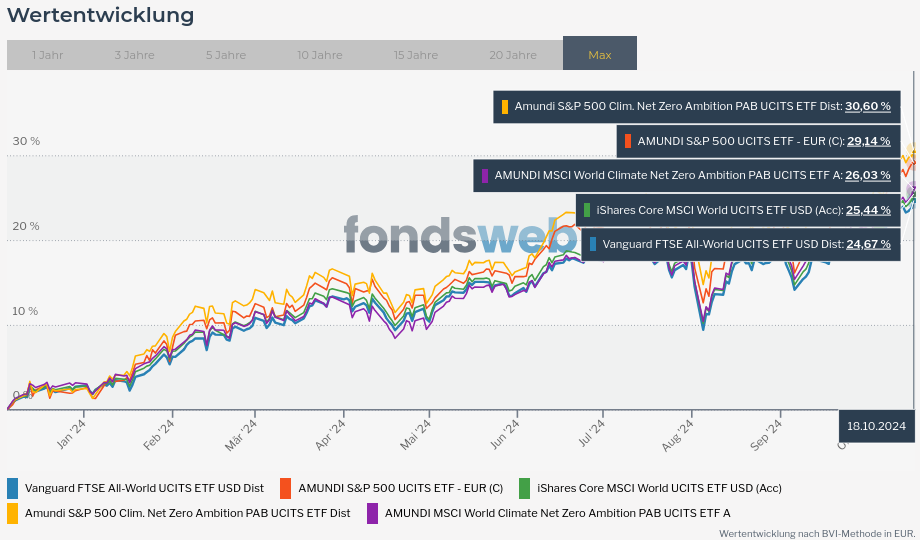The image size is (920, 540).
Task: Click the Max time range tab
Action: [600, 55]
